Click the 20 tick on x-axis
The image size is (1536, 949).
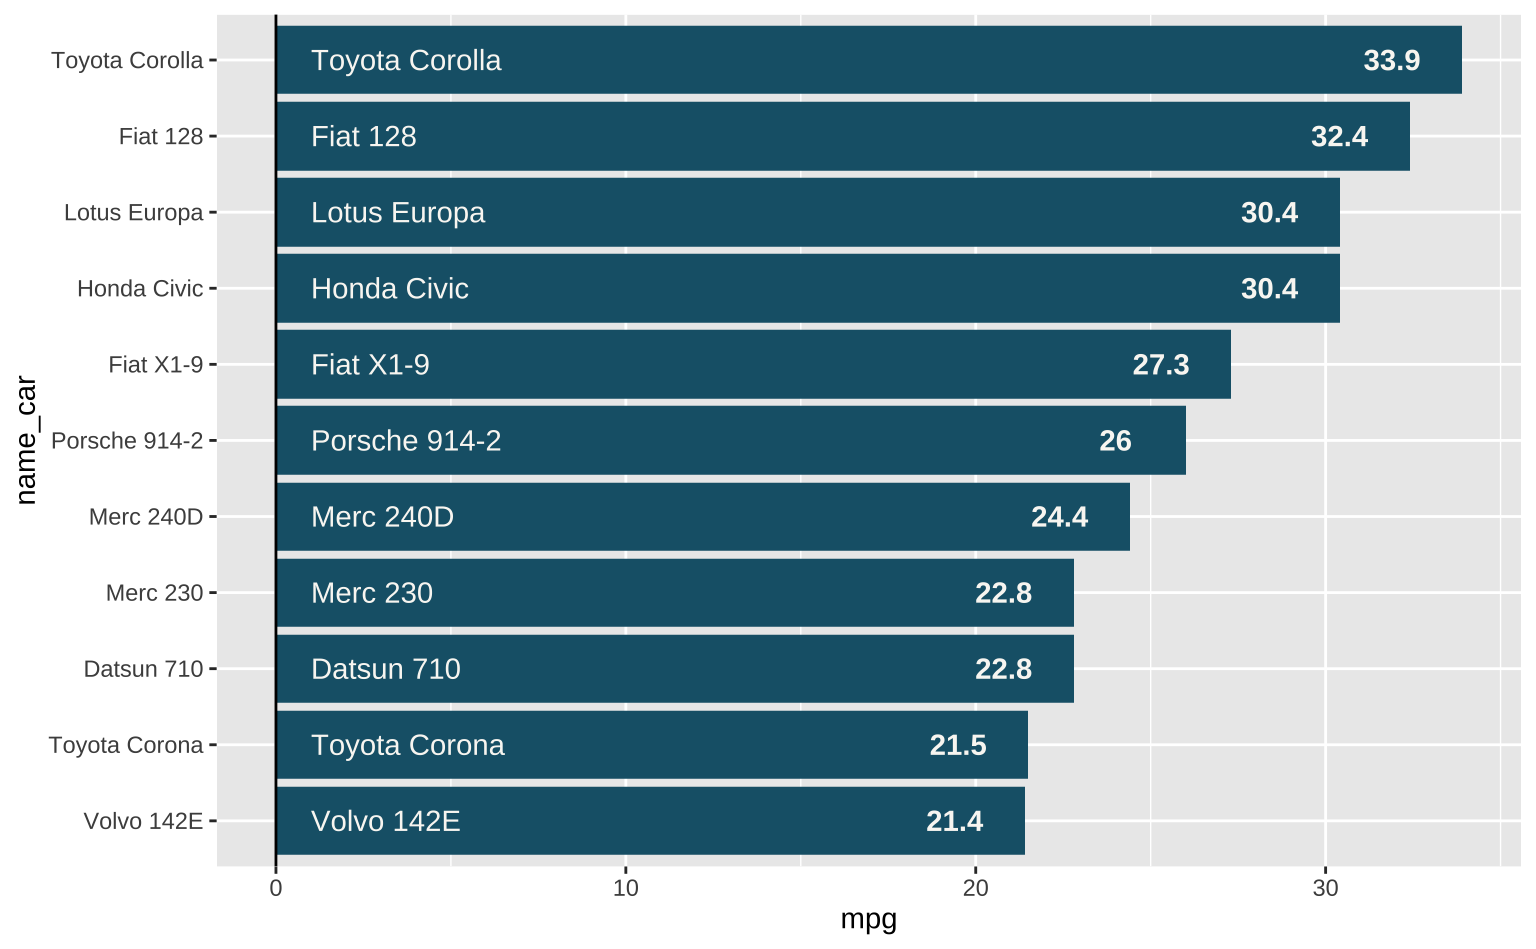coord(975,888)
